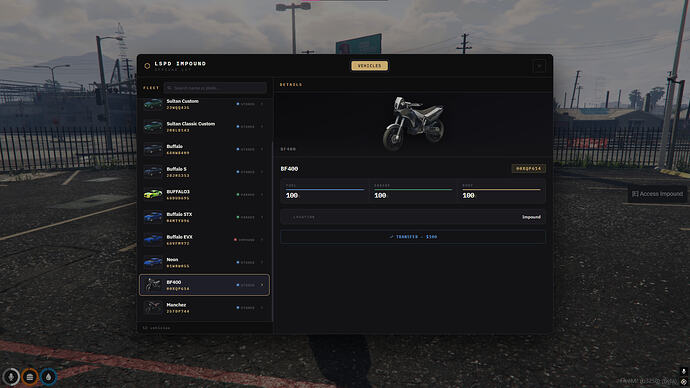Image resolution: width=690 pixels, height=388 pixels.
Task: Click the Manchez blue status badge
Action: [246, 308]
